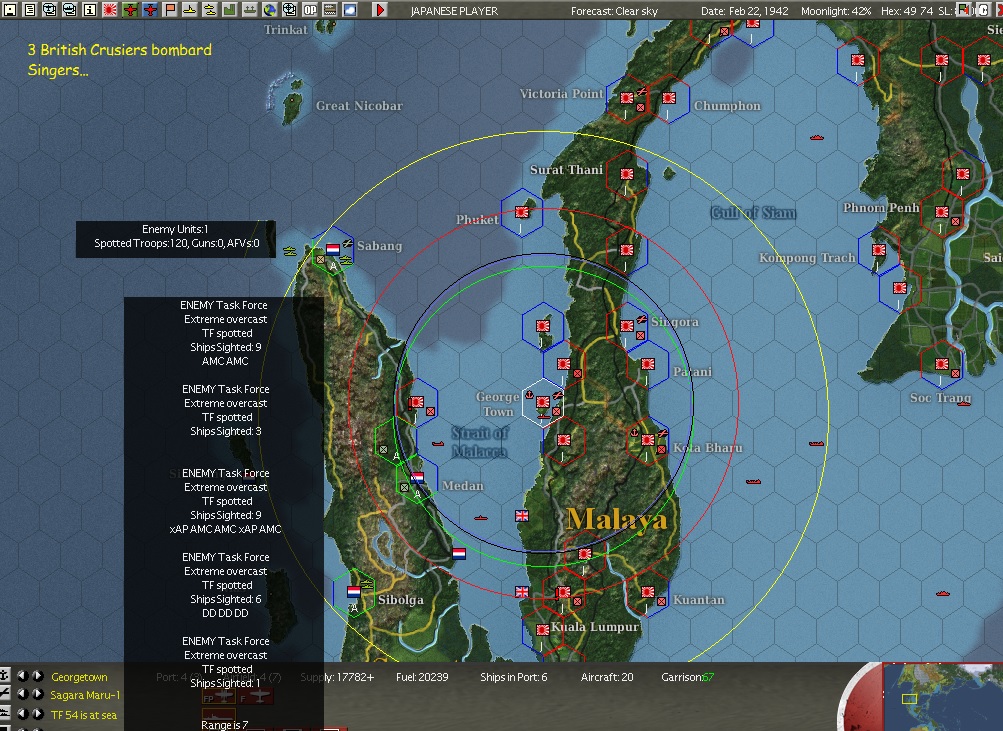
Task: Go to previous base before Georgetown
Action: 22,675
